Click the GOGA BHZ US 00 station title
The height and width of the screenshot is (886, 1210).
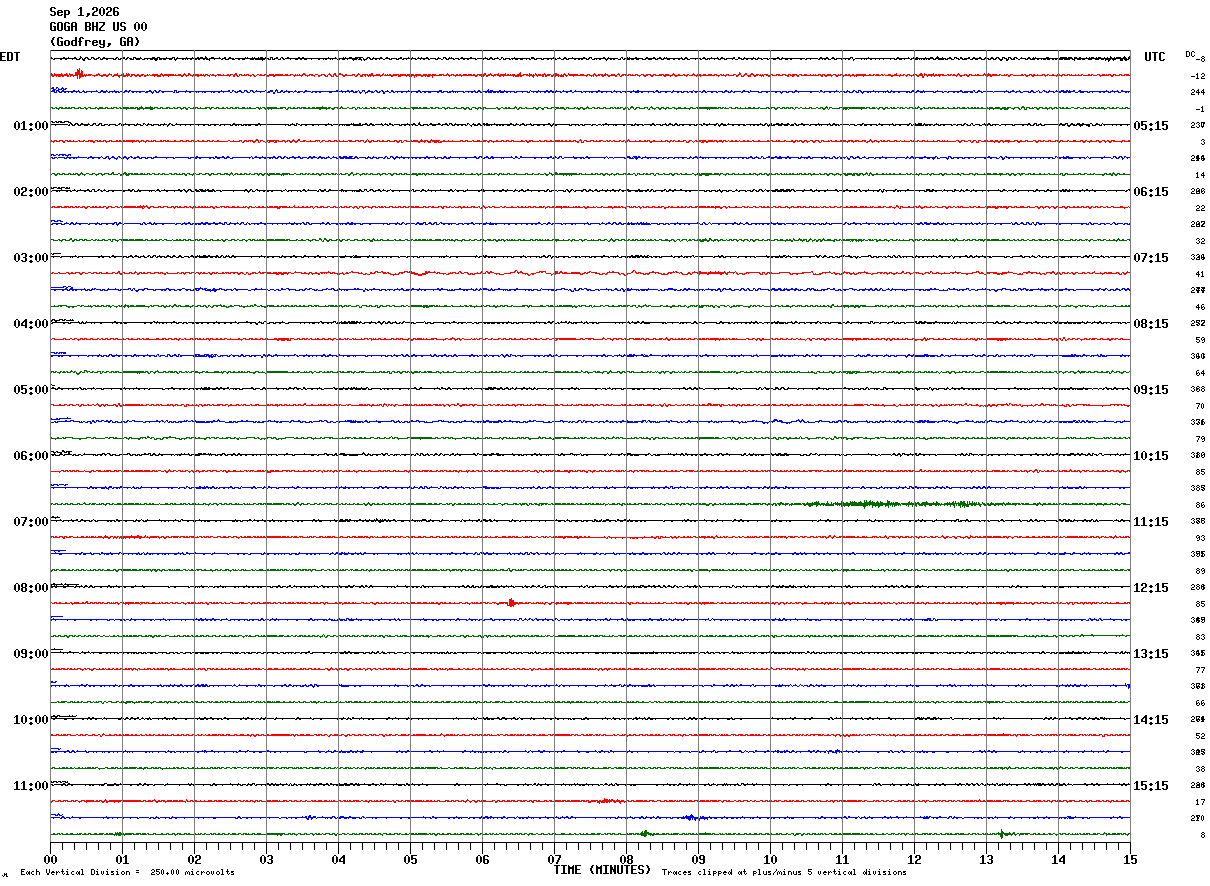tap(98, 27)
